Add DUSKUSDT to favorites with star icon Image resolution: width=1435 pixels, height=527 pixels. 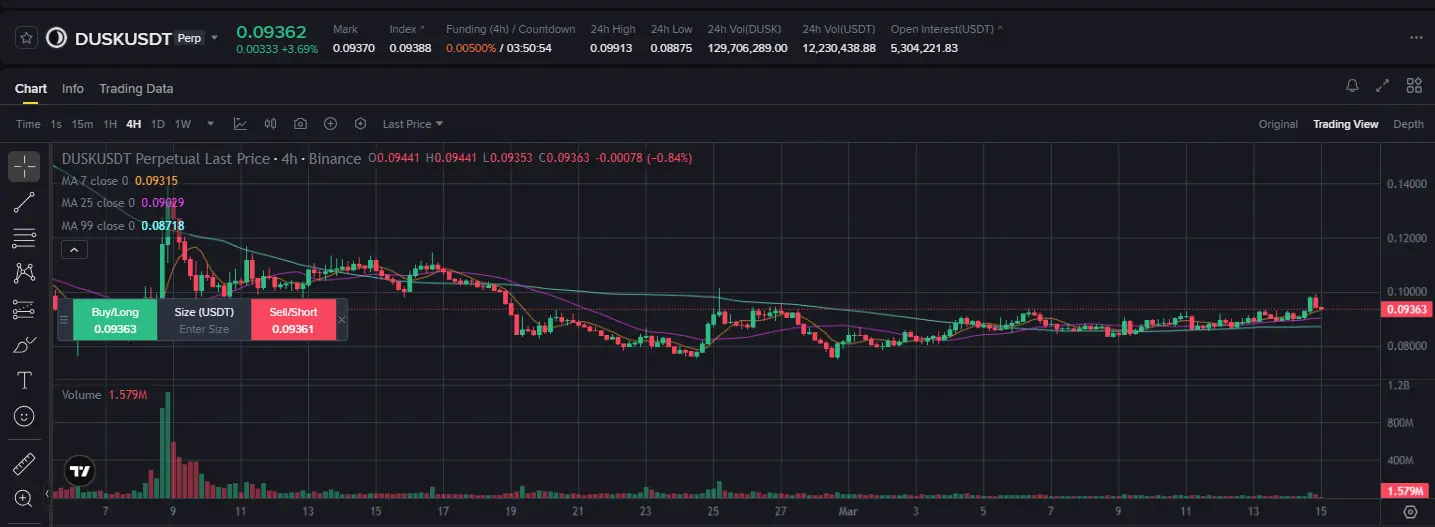click(x=26, y=38)
